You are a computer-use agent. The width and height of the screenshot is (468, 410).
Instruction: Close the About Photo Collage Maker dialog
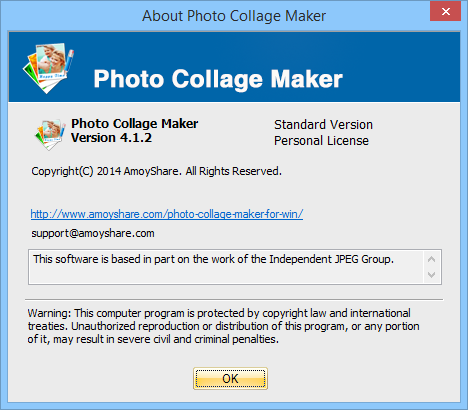(x=446, y=12)
